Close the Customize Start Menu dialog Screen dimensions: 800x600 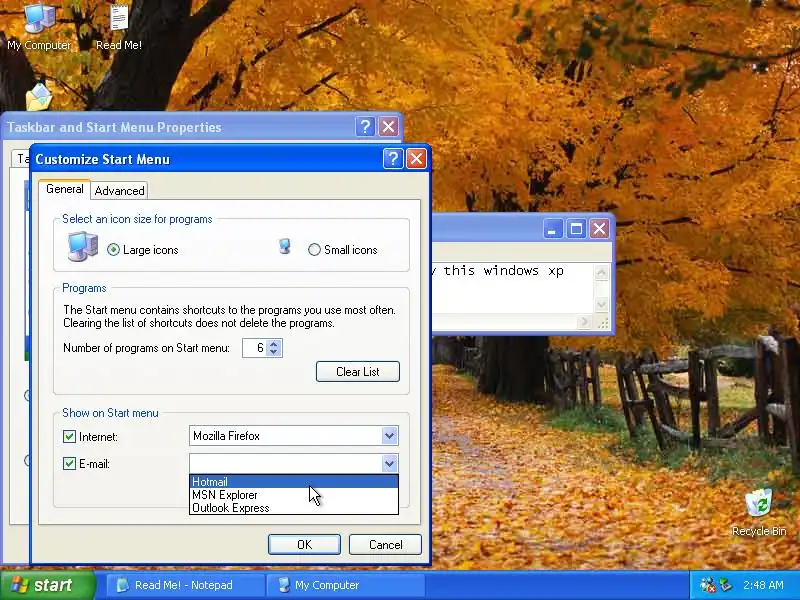(416, 159)
